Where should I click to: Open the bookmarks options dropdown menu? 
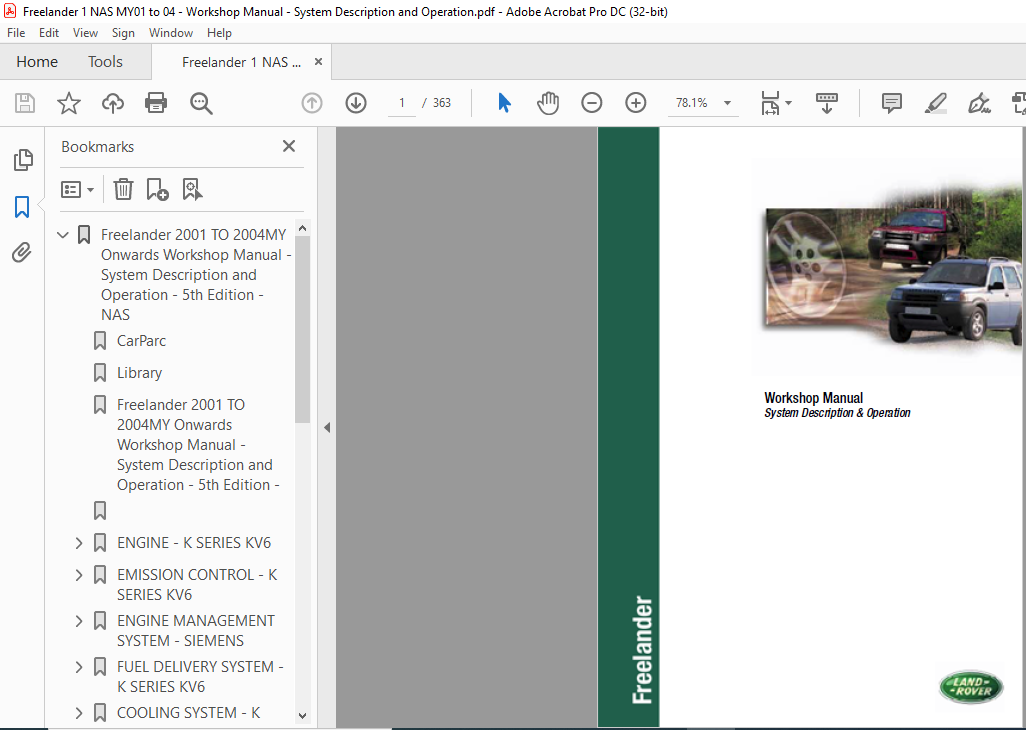(77, 190)
